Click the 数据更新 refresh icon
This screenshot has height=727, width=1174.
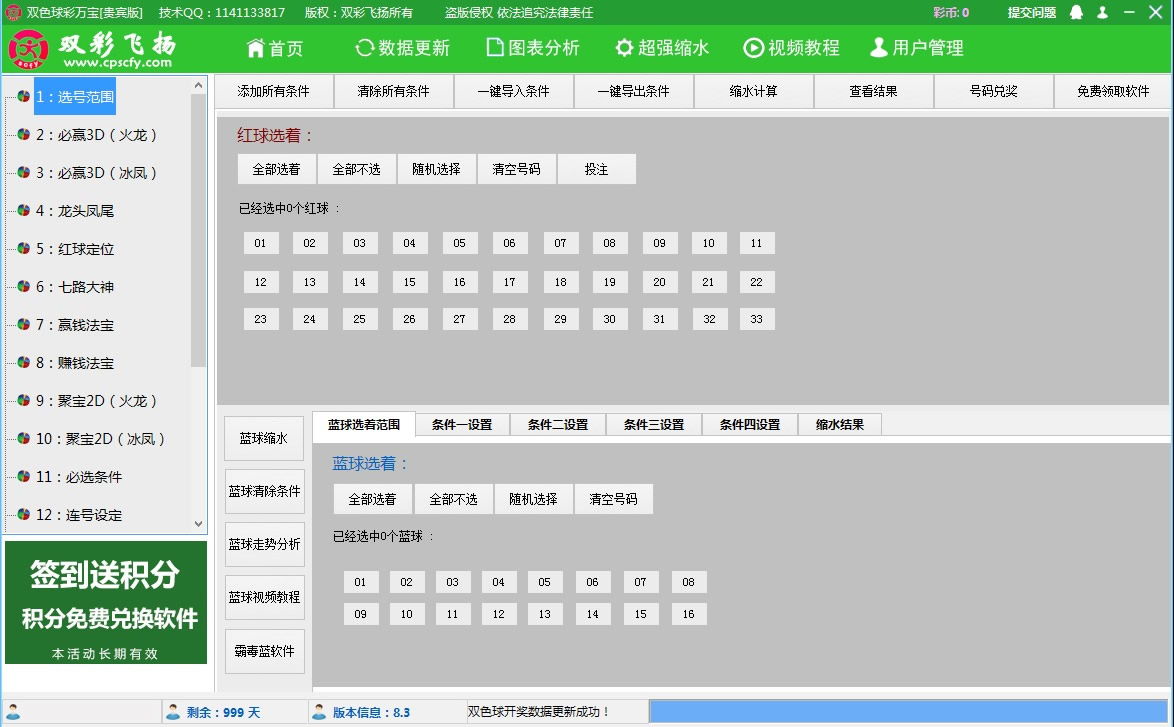click(364, 47)
